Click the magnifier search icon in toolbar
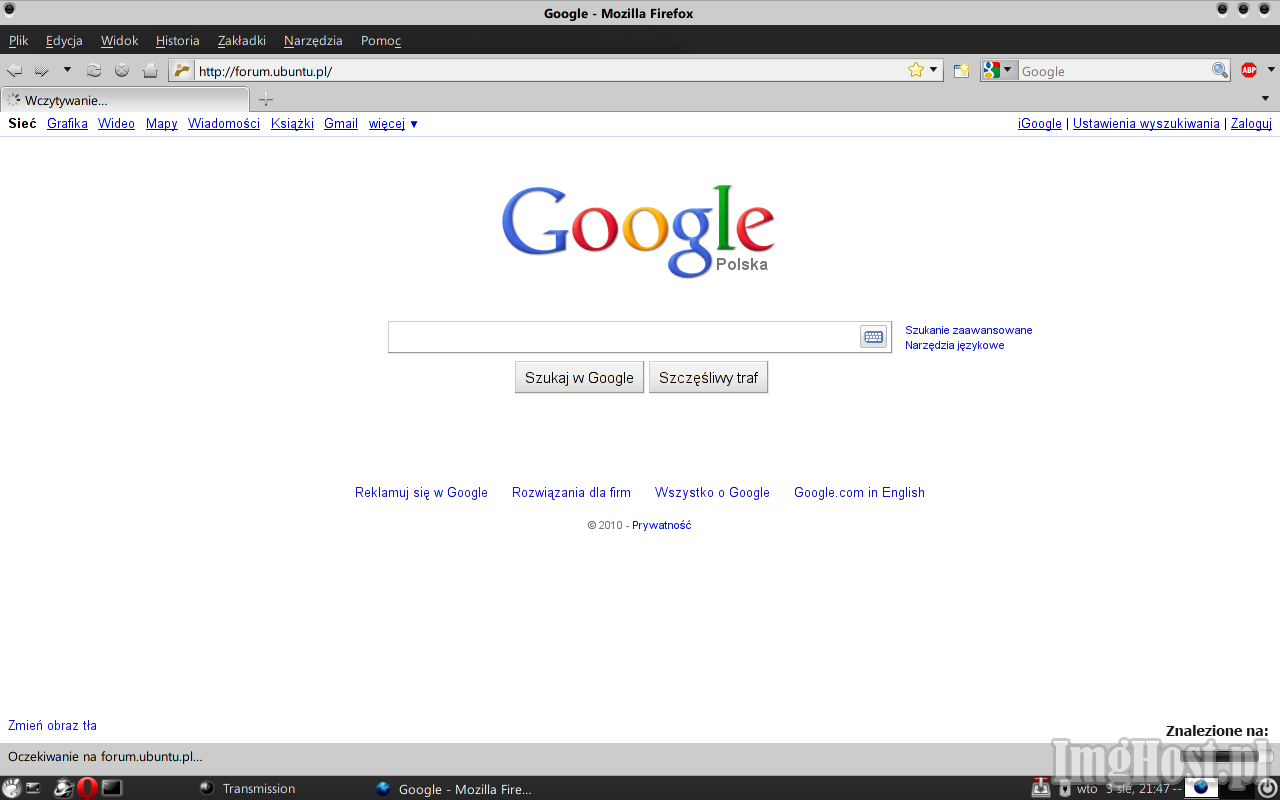This screenshot has height=800, width=1280. point(1220,70)
